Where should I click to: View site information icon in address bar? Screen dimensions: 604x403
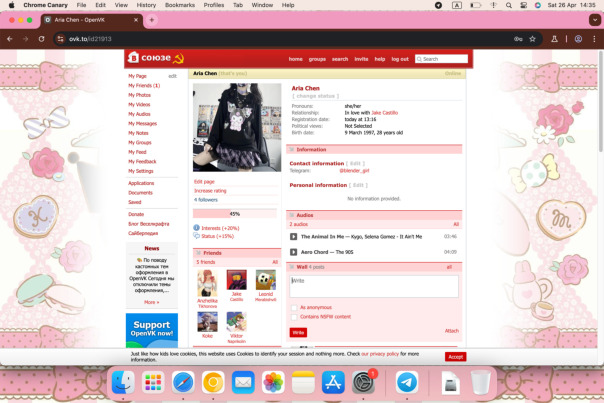60,39
